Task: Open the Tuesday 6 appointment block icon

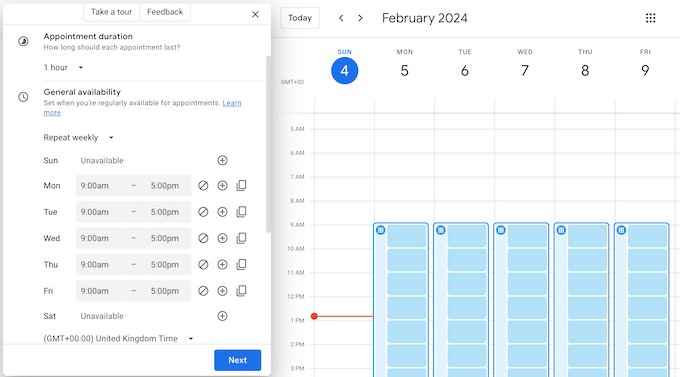Action: coord(441,230)
